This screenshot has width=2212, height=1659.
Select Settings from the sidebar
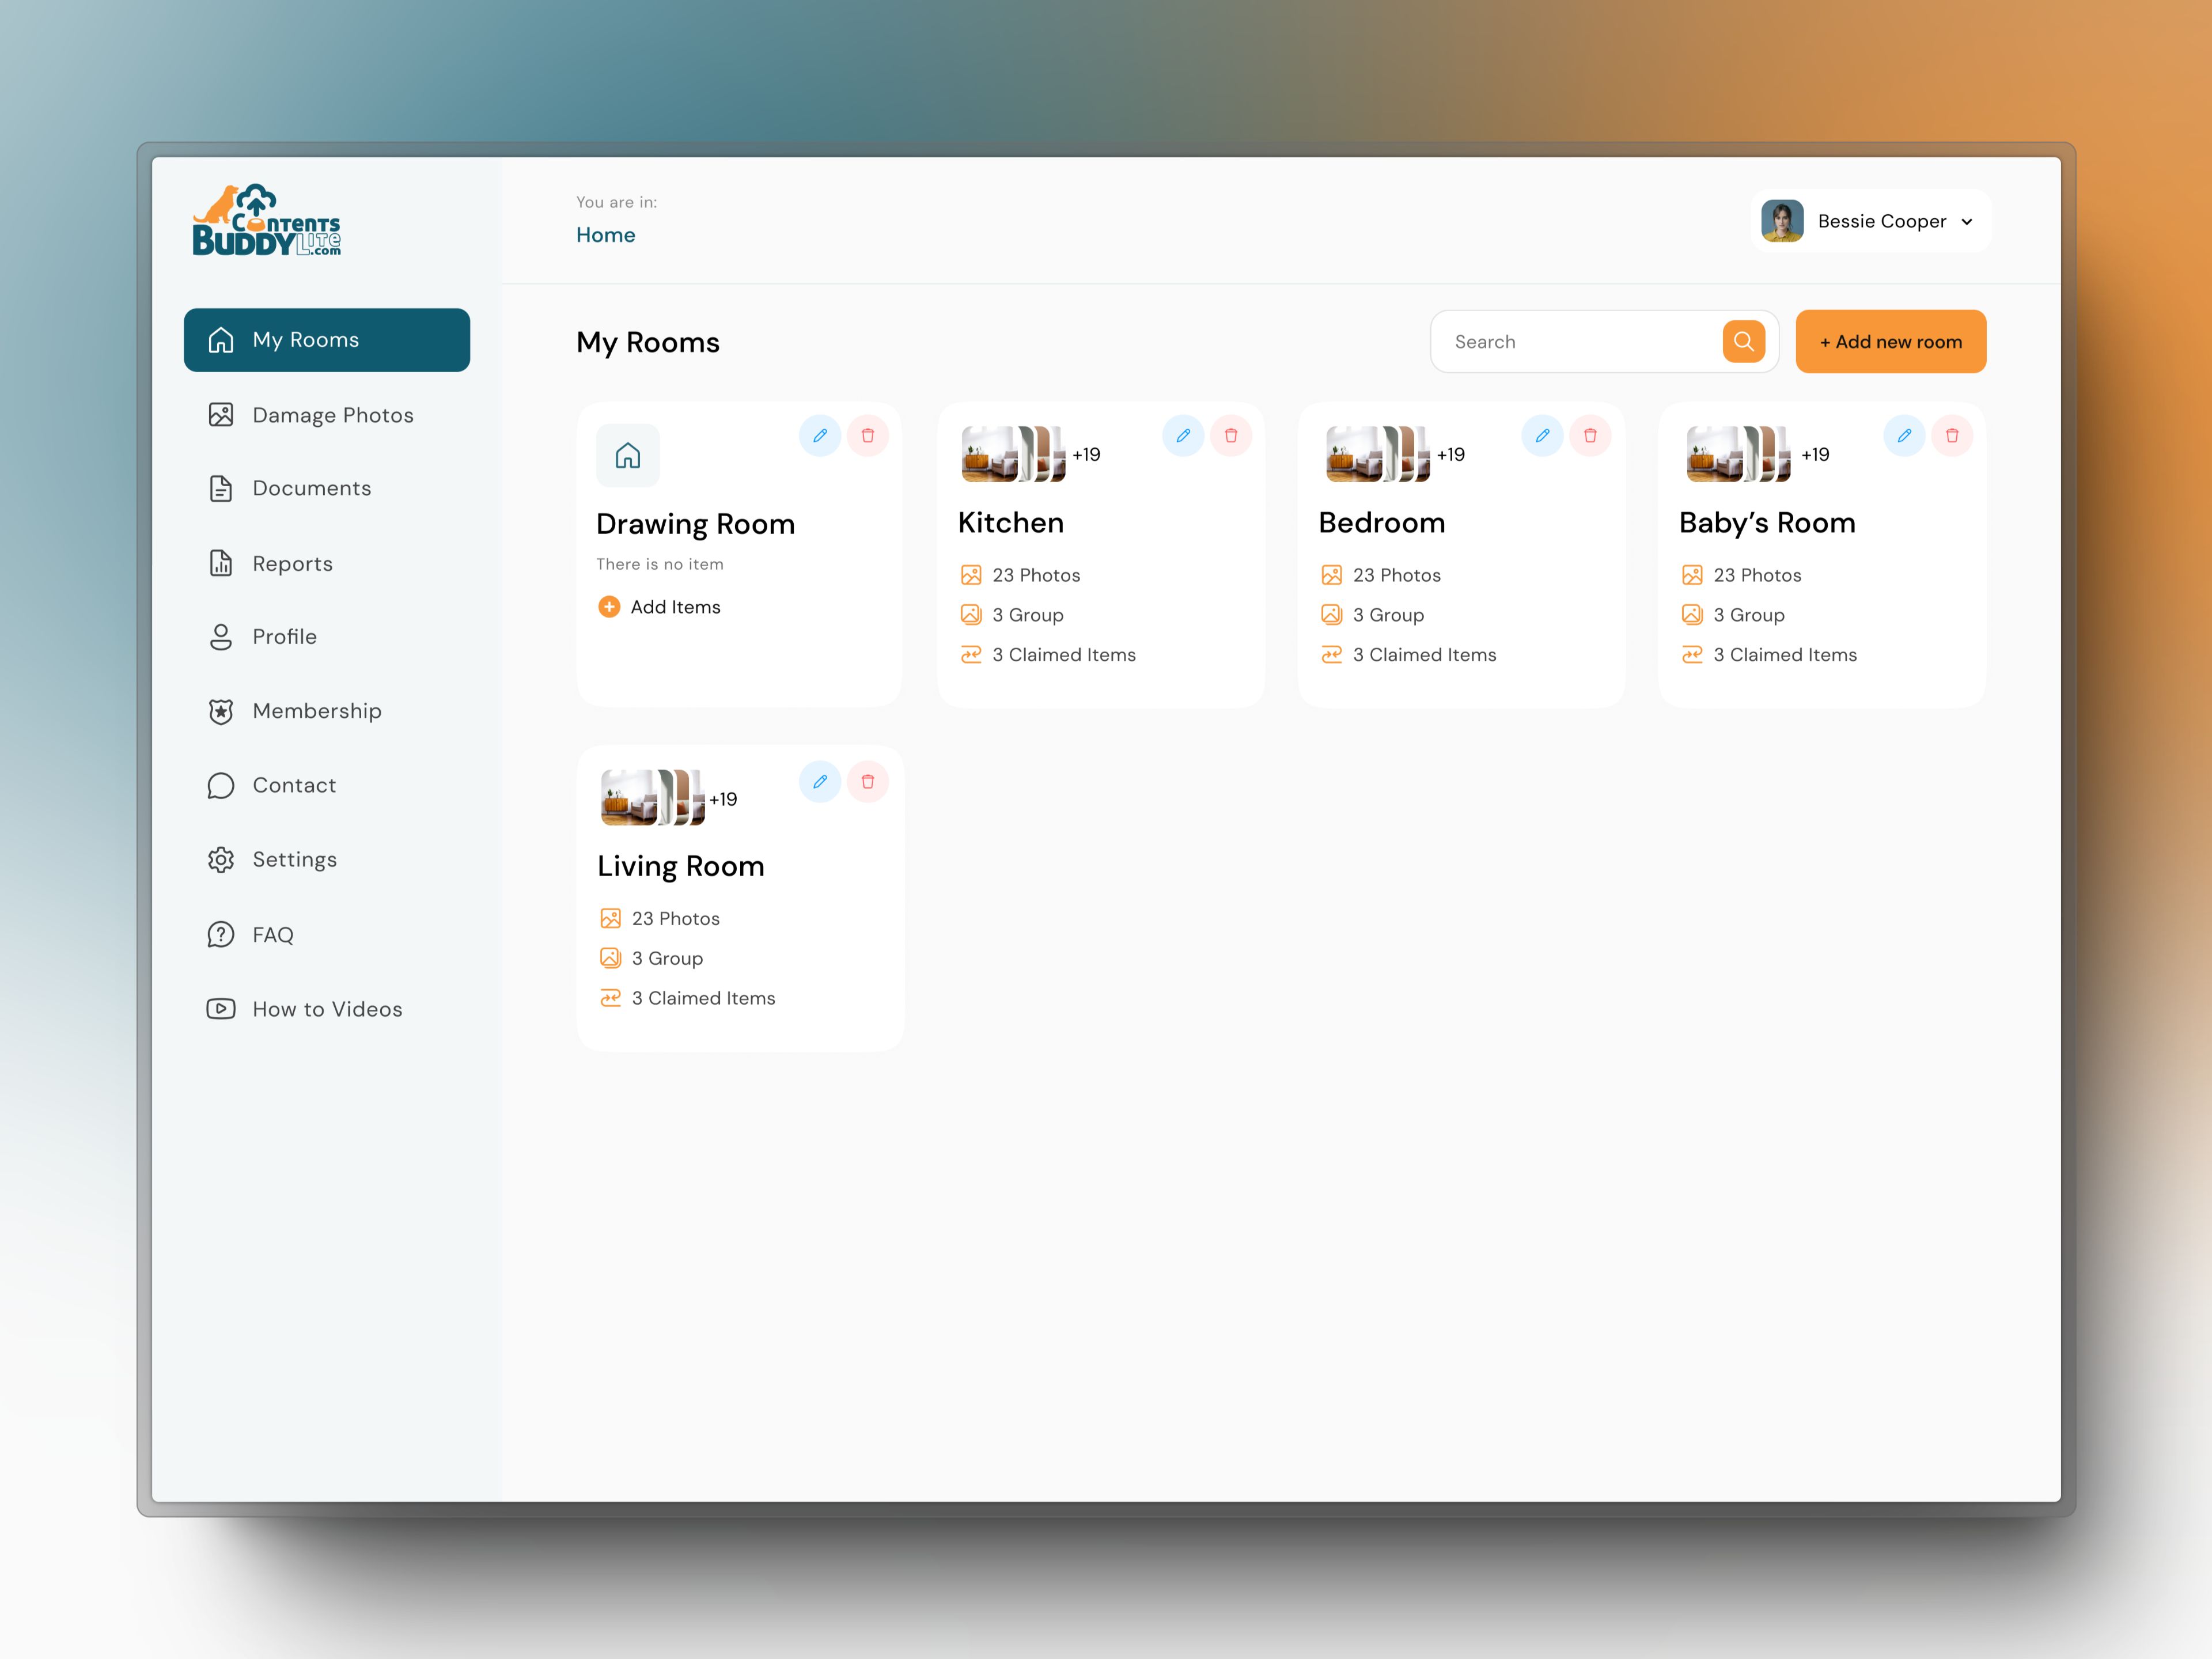[294, 860]
